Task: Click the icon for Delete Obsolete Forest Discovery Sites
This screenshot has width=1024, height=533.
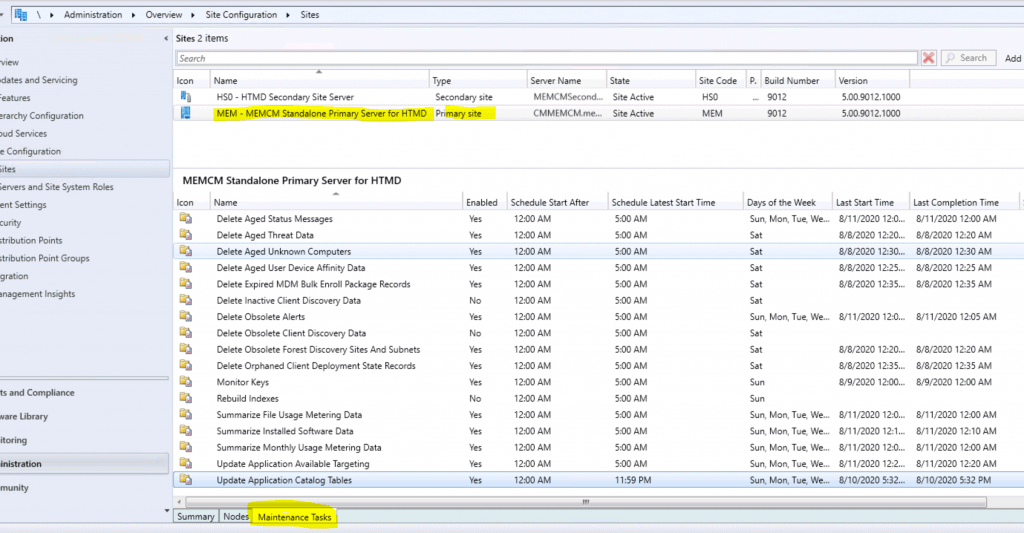Action: pyautogui.click(x=185, y=349)
